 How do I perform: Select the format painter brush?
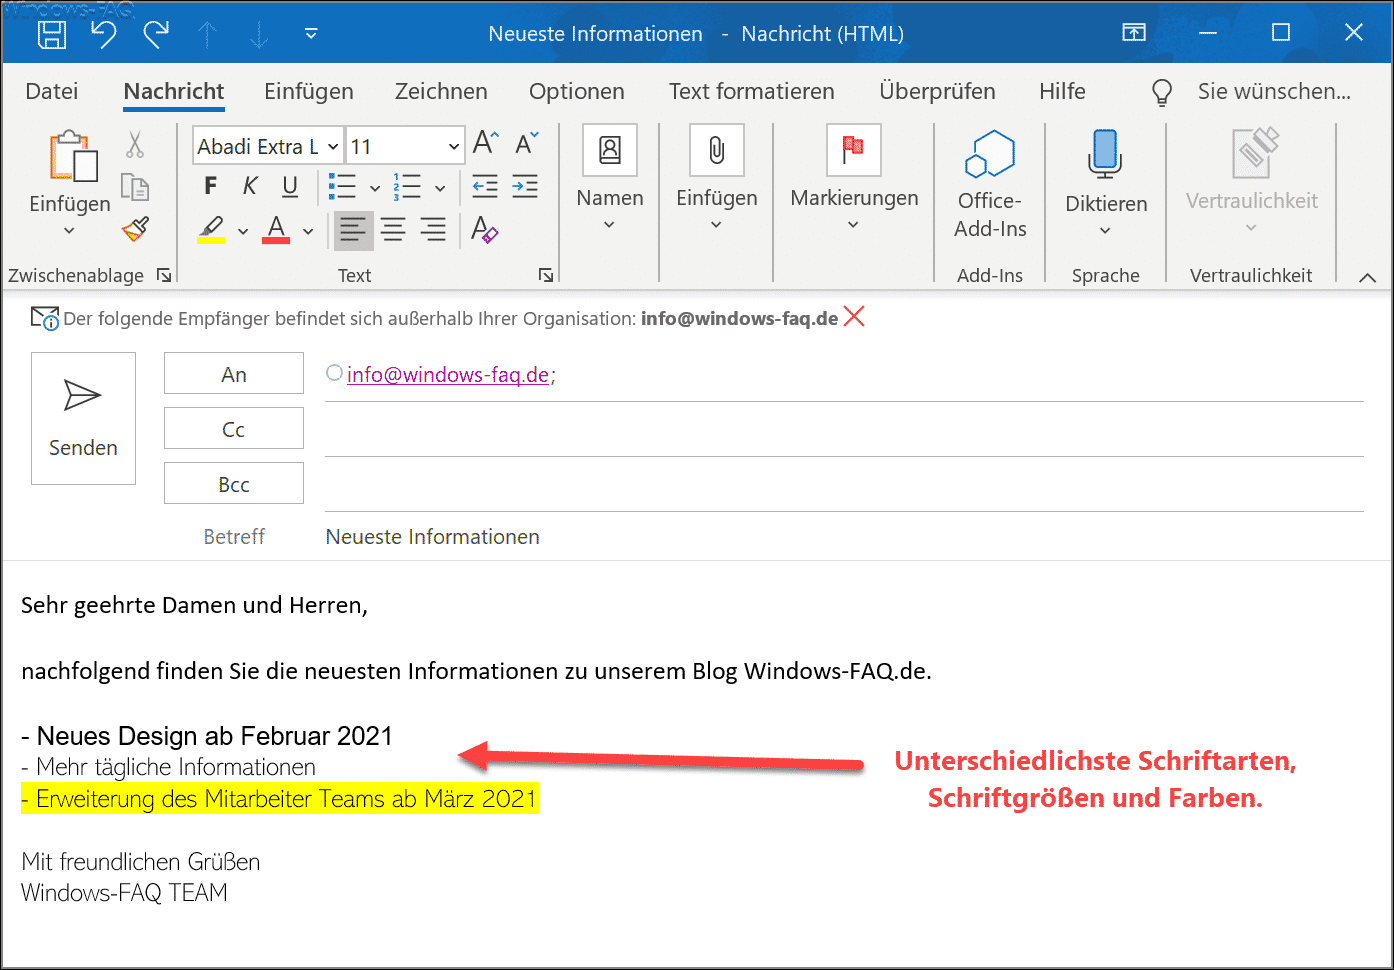[x=135, y=229]
